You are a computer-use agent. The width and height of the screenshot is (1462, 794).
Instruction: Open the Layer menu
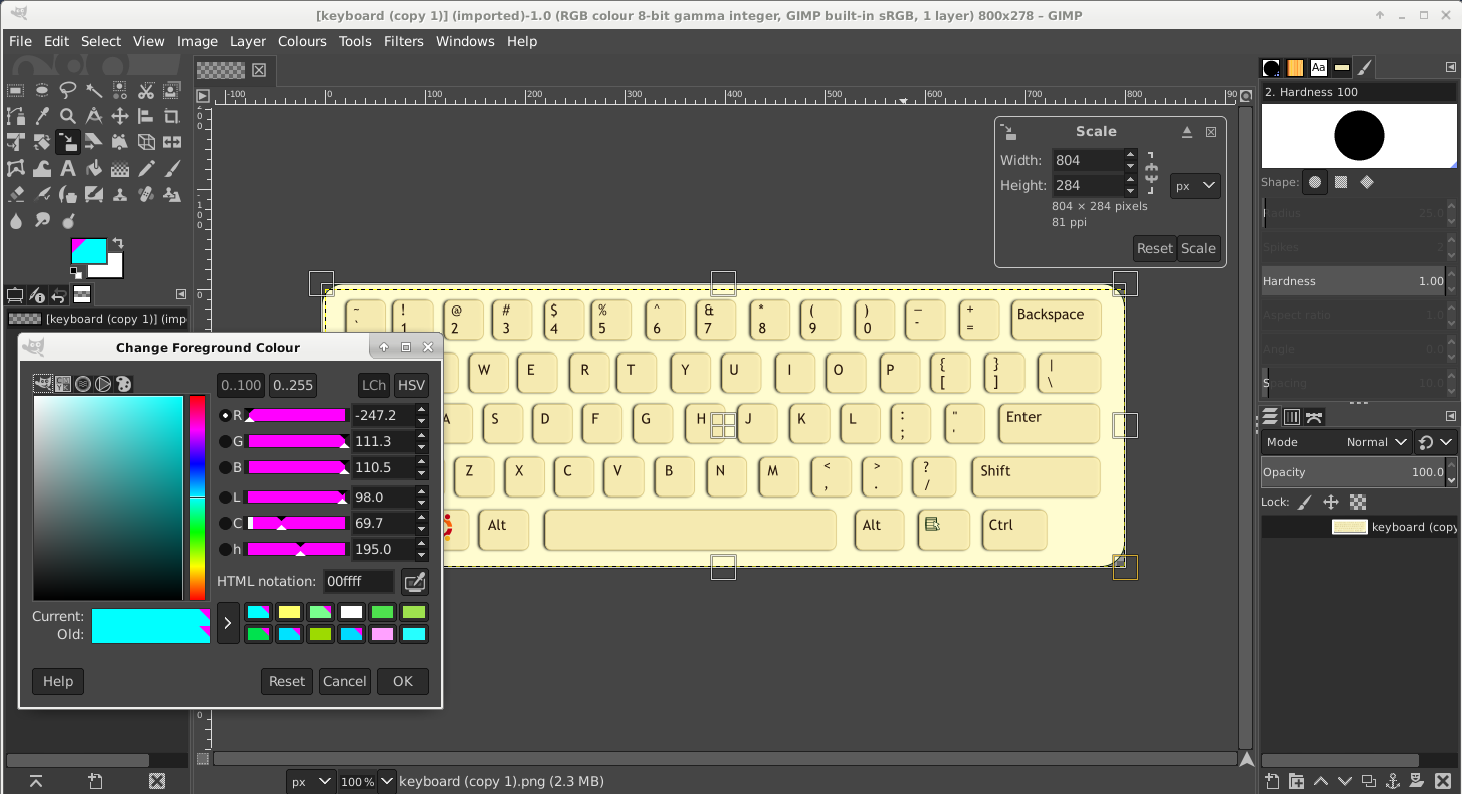[248, 41]
